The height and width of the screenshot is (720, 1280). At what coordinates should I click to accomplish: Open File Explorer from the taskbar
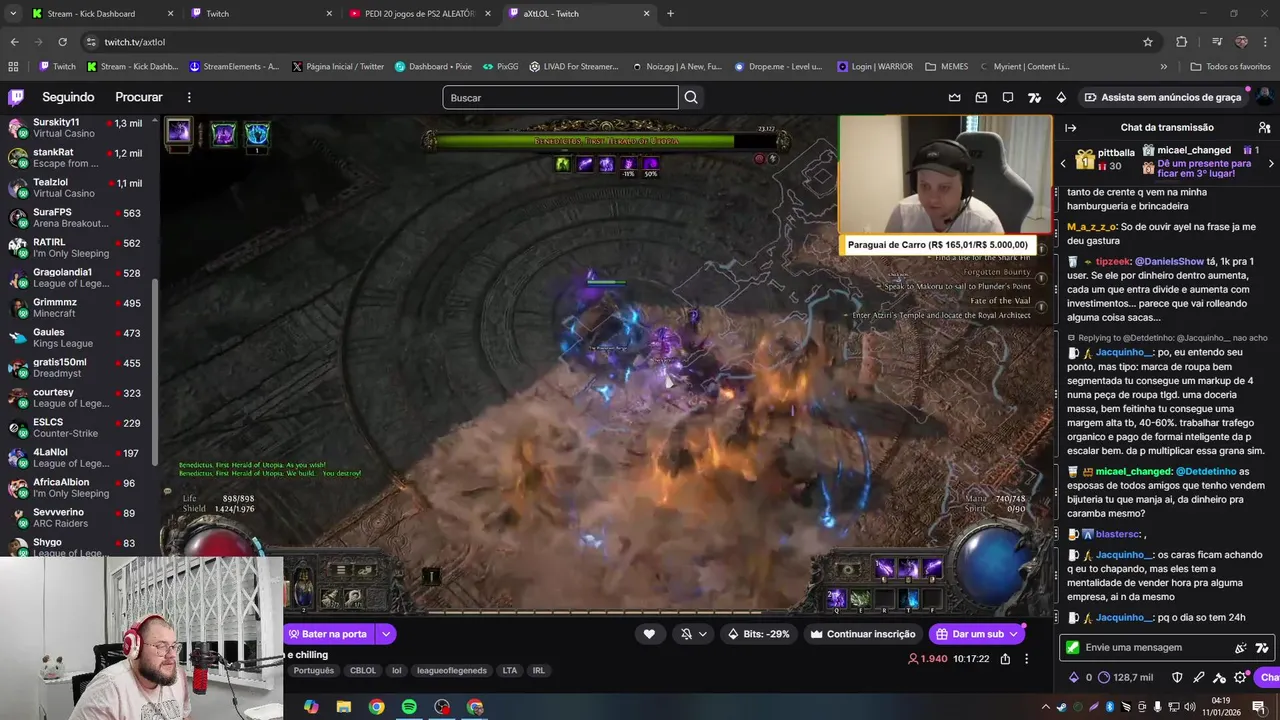click(x=343, y=707)
